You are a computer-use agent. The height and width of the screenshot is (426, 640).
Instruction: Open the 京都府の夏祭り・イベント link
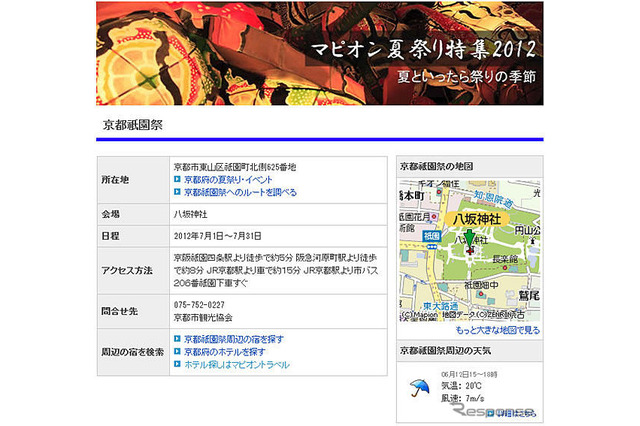coord(230,179)
